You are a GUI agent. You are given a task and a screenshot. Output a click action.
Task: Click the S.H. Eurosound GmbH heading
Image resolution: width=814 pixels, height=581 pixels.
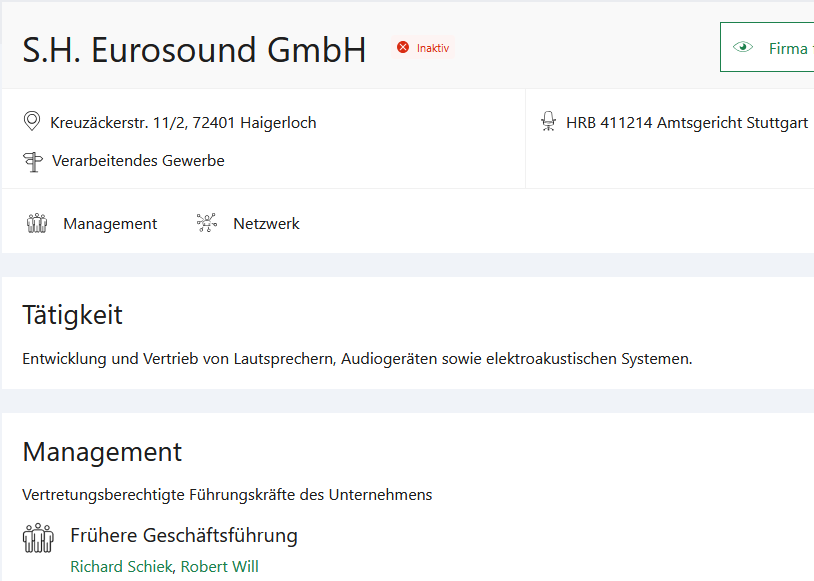195,50
